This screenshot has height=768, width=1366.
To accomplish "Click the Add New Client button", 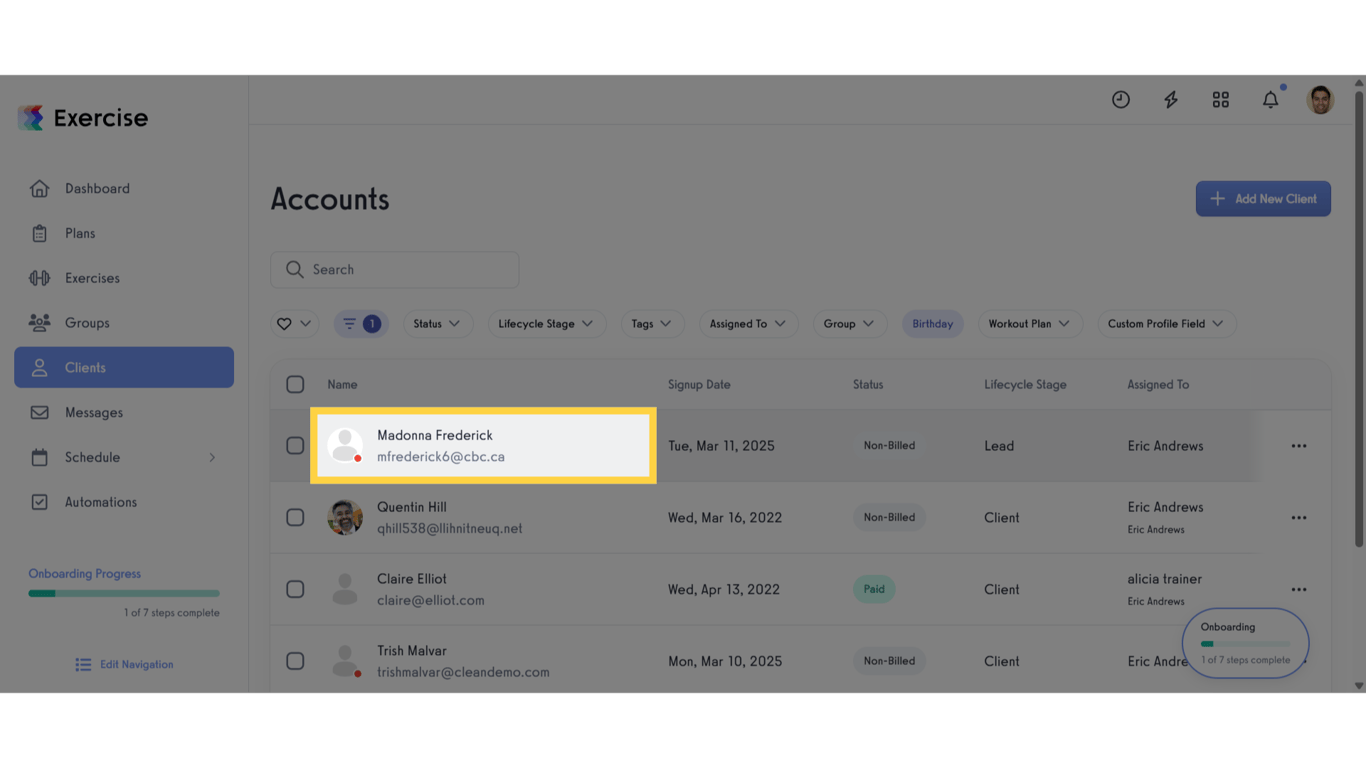I will point(1263,198).
